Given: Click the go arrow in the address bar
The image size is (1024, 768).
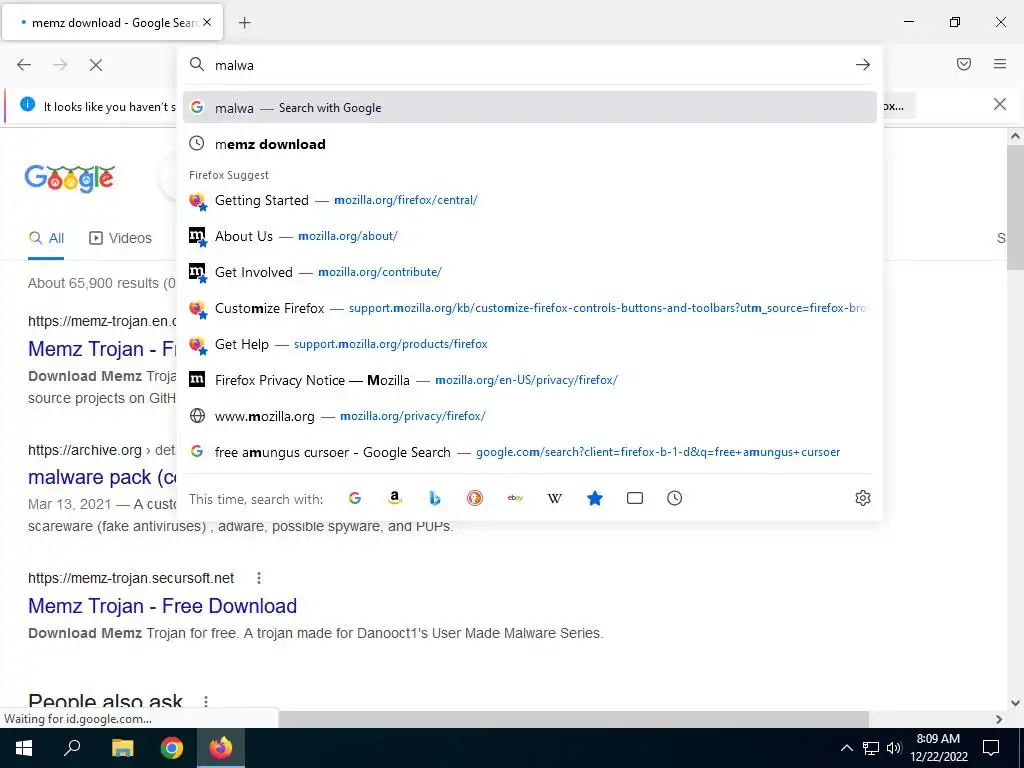Looking at the screenshot, I should tap(863, 65).
